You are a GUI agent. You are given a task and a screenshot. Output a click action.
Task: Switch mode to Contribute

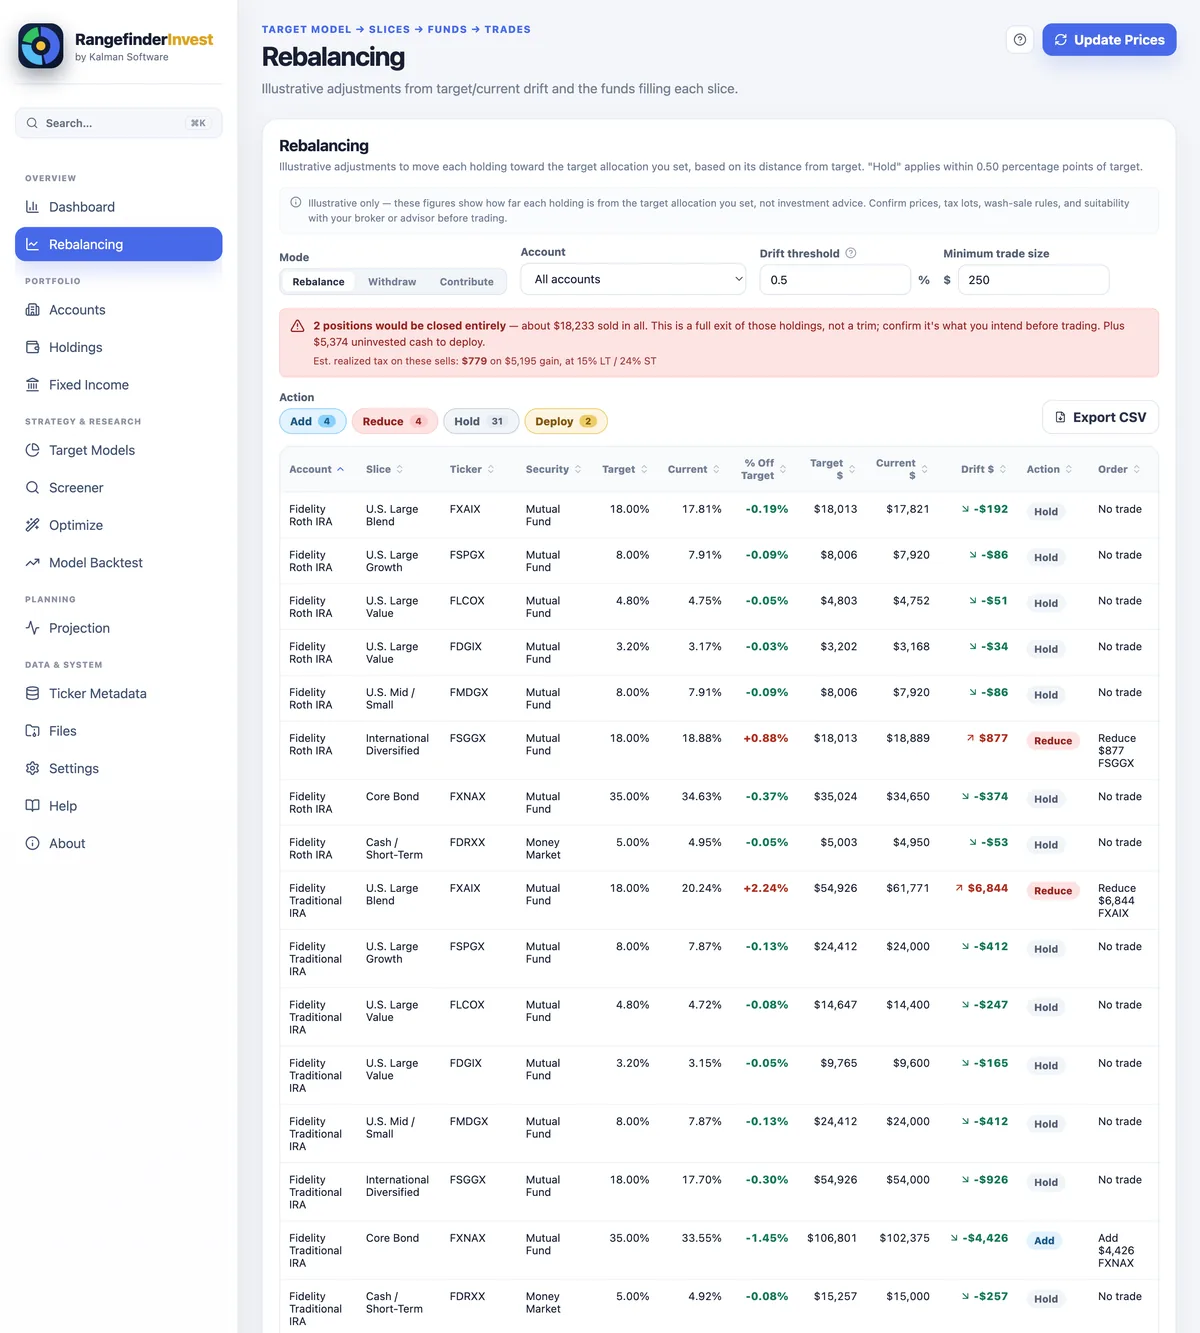click(467, 282)
